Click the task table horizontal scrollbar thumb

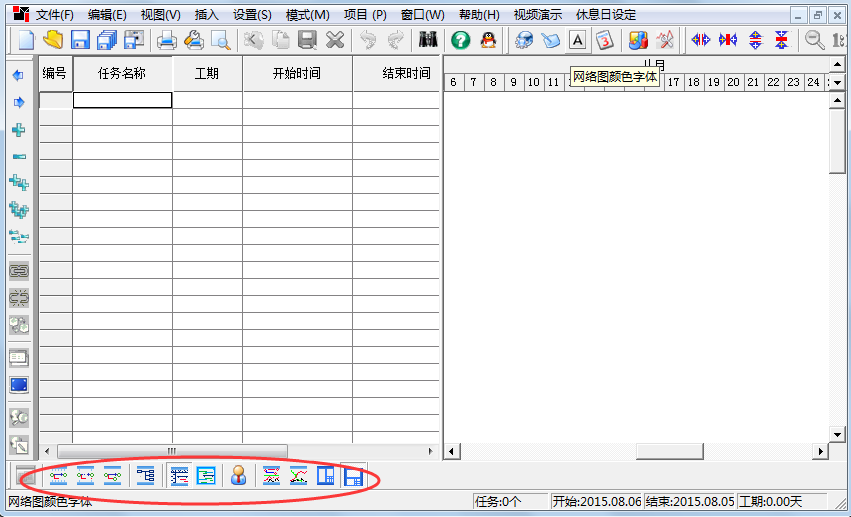pos(172,451)
